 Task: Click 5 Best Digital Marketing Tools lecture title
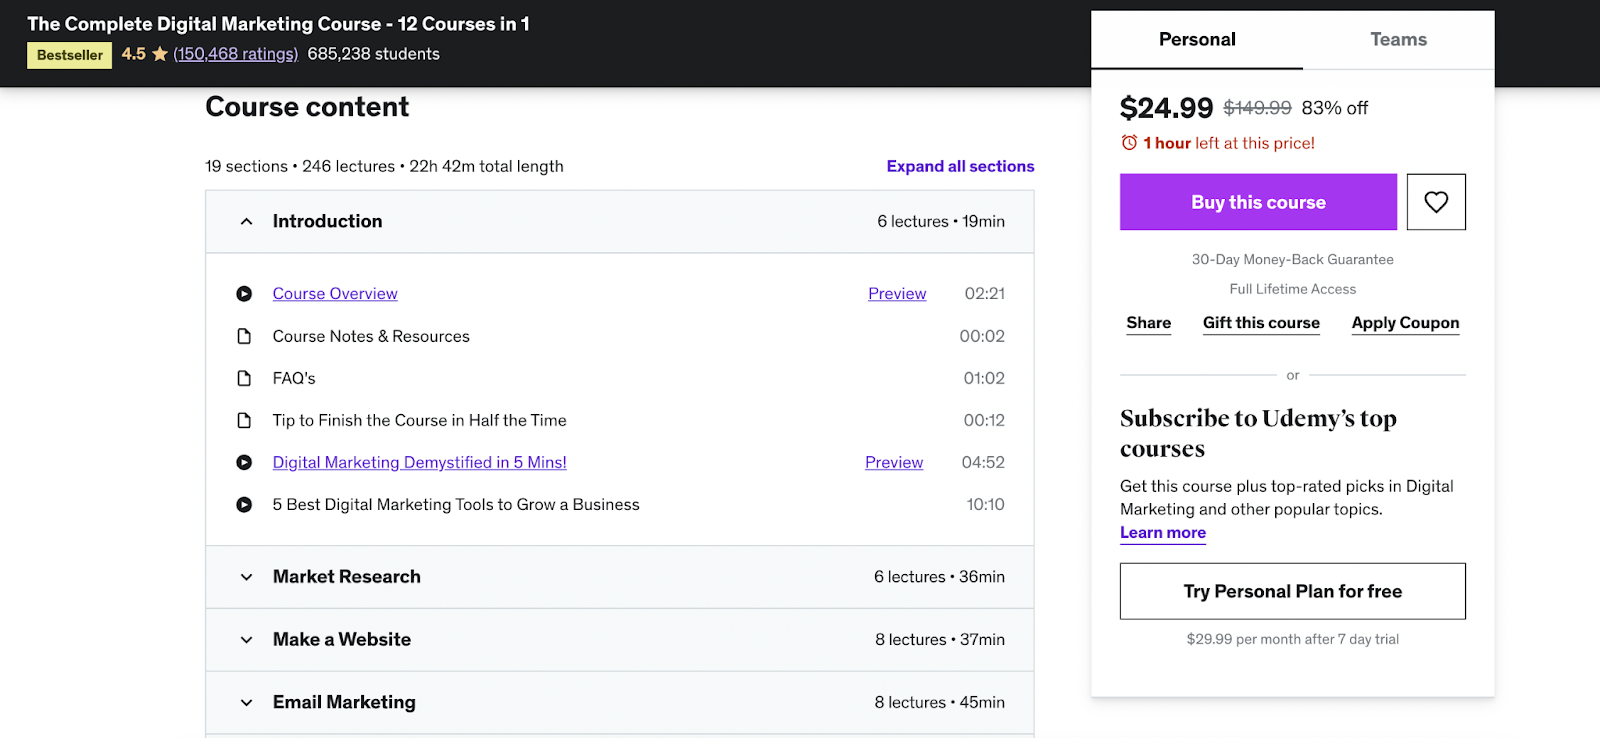click(x=456, y=505)
